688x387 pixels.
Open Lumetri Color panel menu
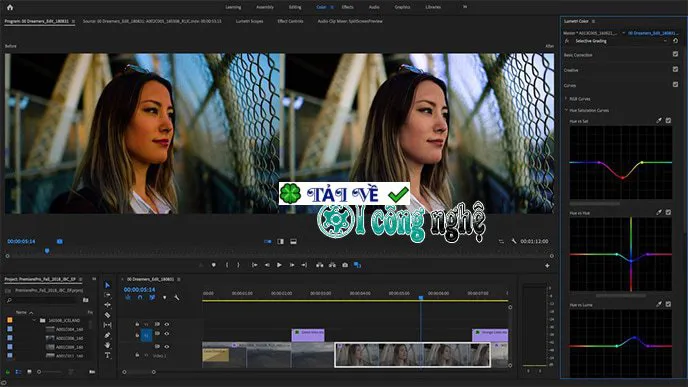[594, 21]
